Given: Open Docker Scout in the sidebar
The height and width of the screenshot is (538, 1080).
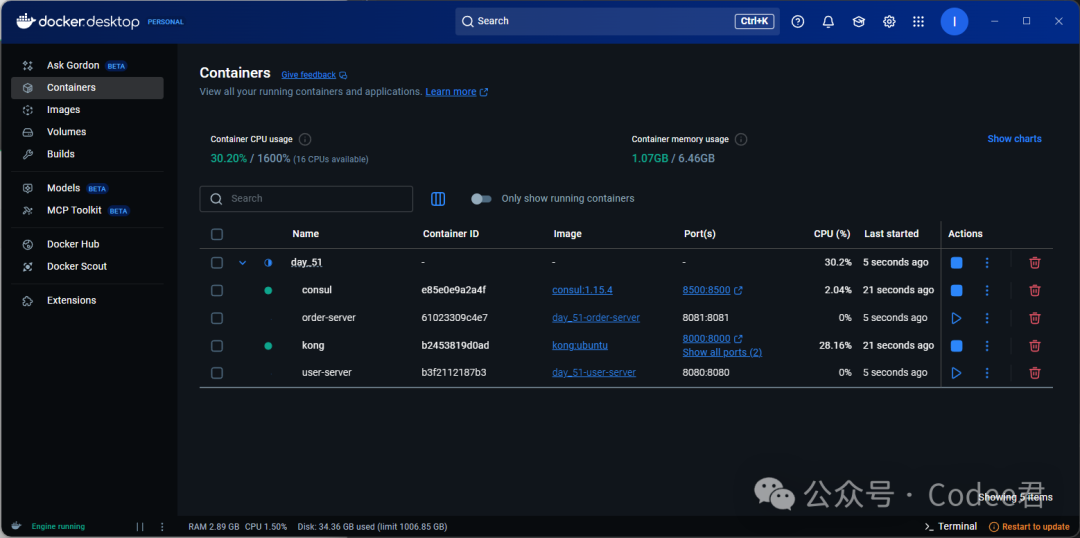Looking at the screenshot, I should (87, 266).
